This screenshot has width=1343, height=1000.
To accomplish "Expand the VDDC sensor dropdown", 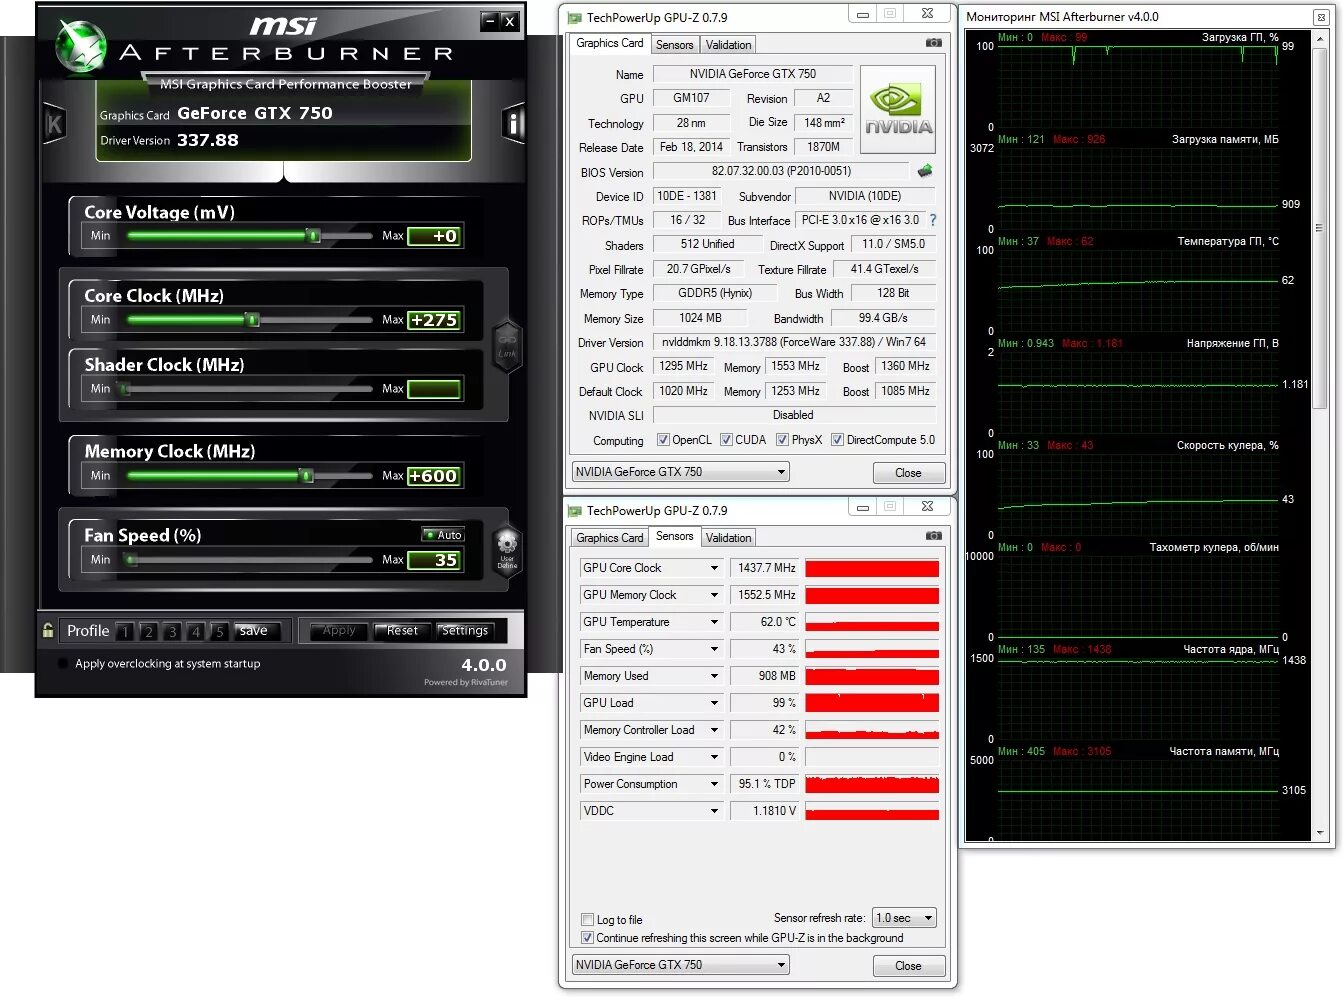I will [x=714, y=811].
